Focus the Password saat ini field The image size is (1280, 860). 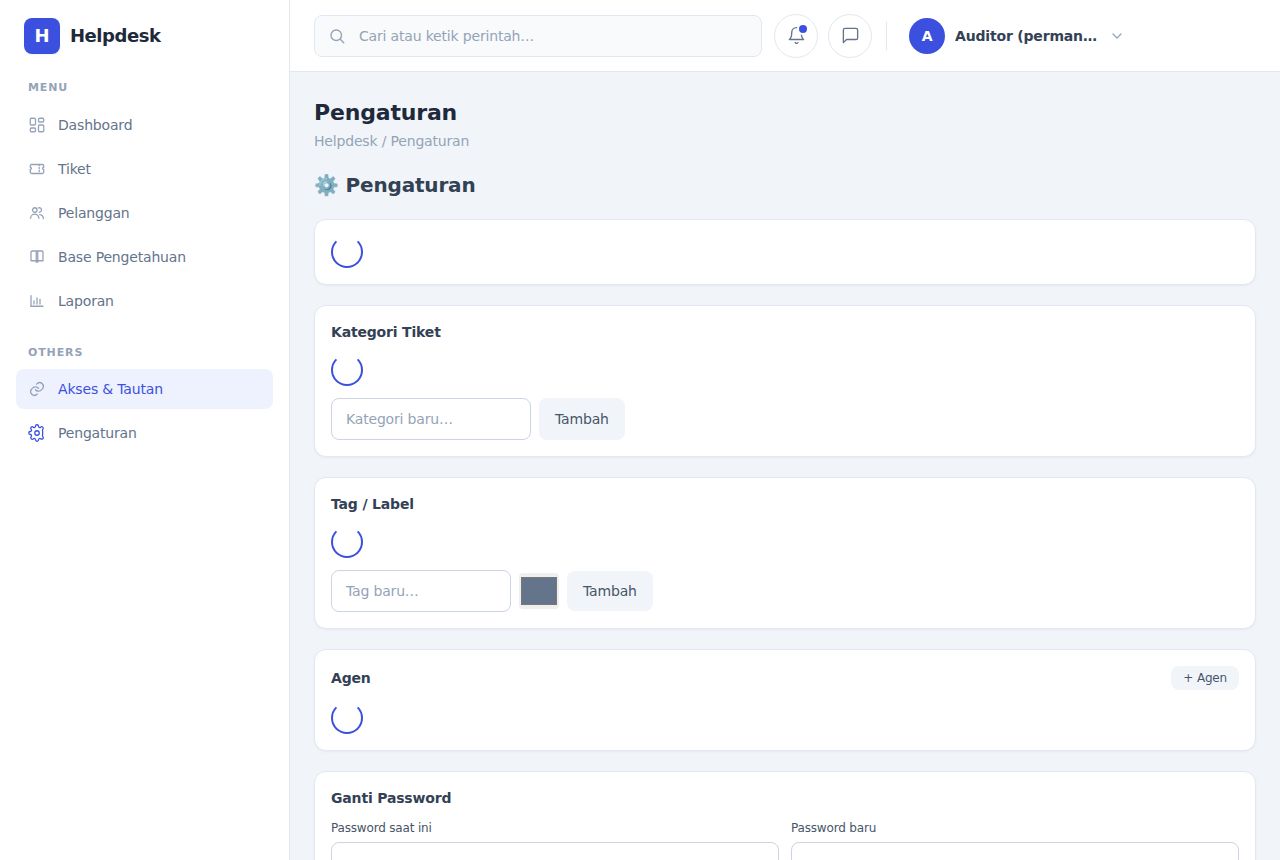(555, 851)
